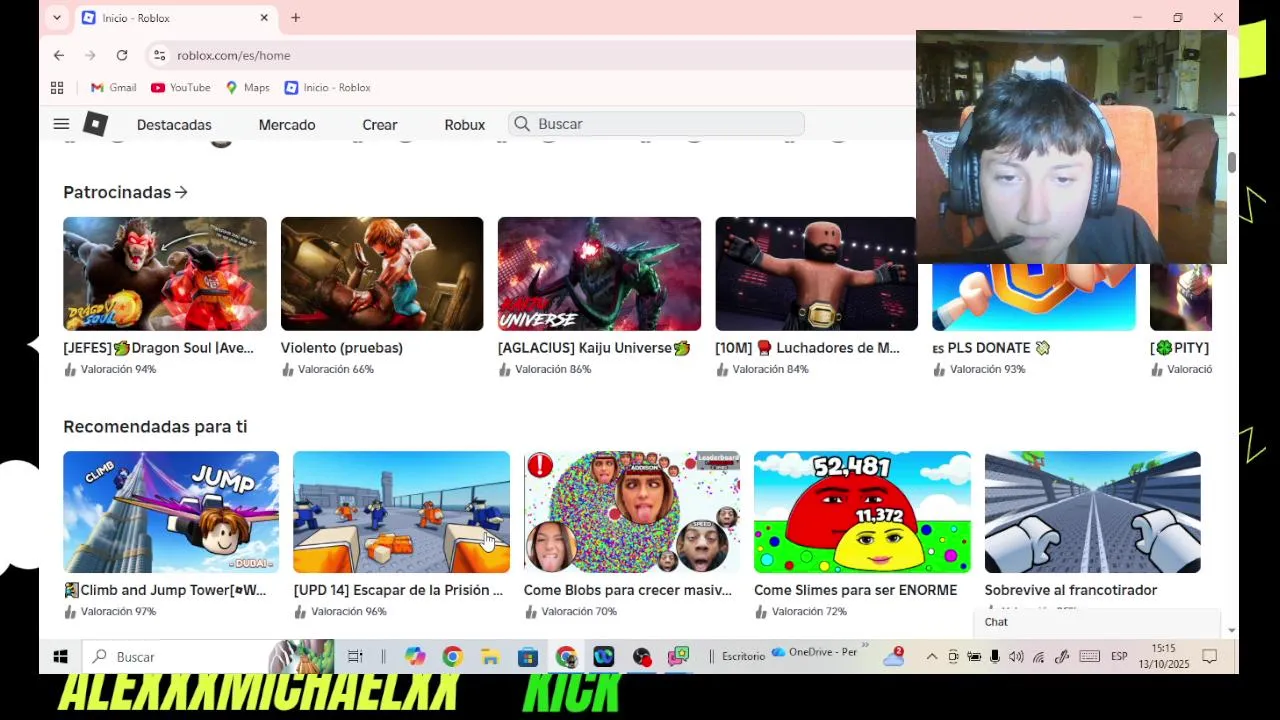Click the weather cloud icon with badge
This screenshot has height=720, width=1280.
click(894, 657)
